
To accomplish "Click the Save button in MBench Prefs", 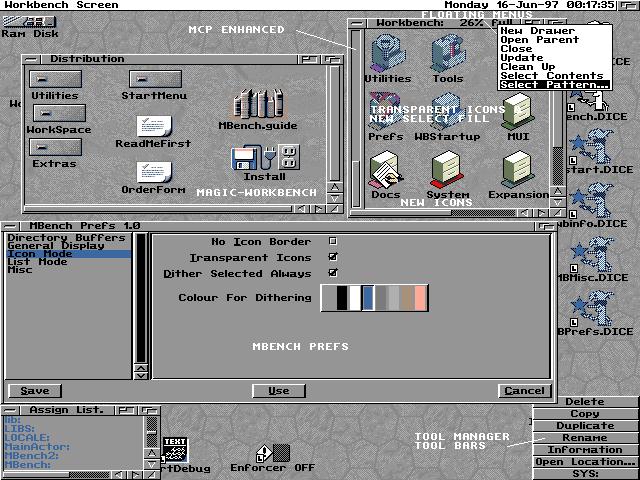I will tap(34, 391).
